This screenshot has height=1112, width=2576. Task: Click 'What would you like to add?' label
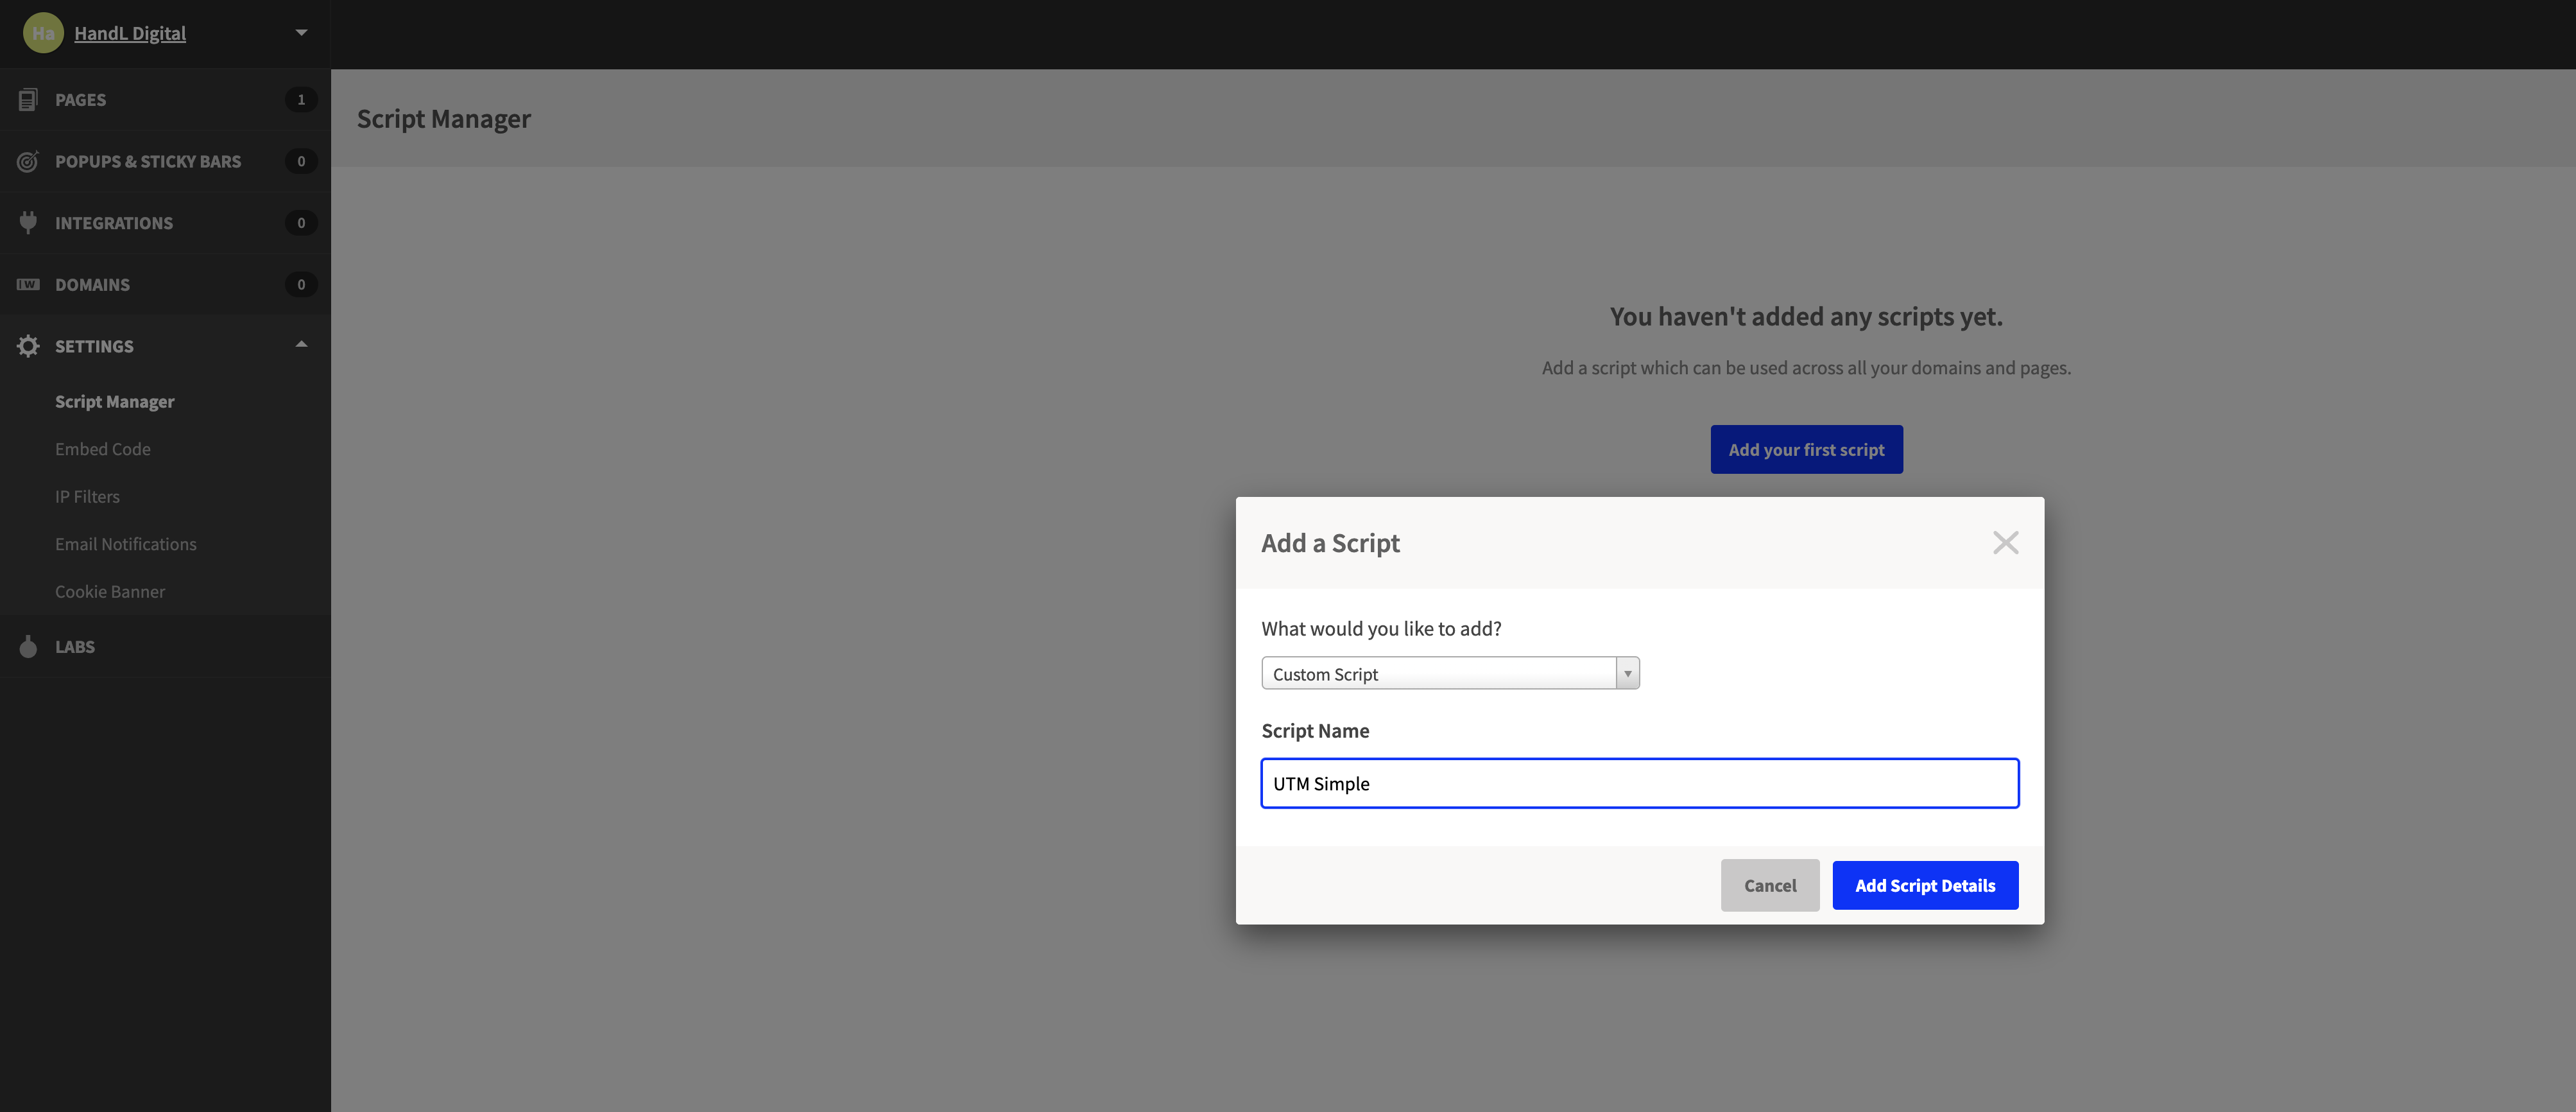tap(1381, 628)
